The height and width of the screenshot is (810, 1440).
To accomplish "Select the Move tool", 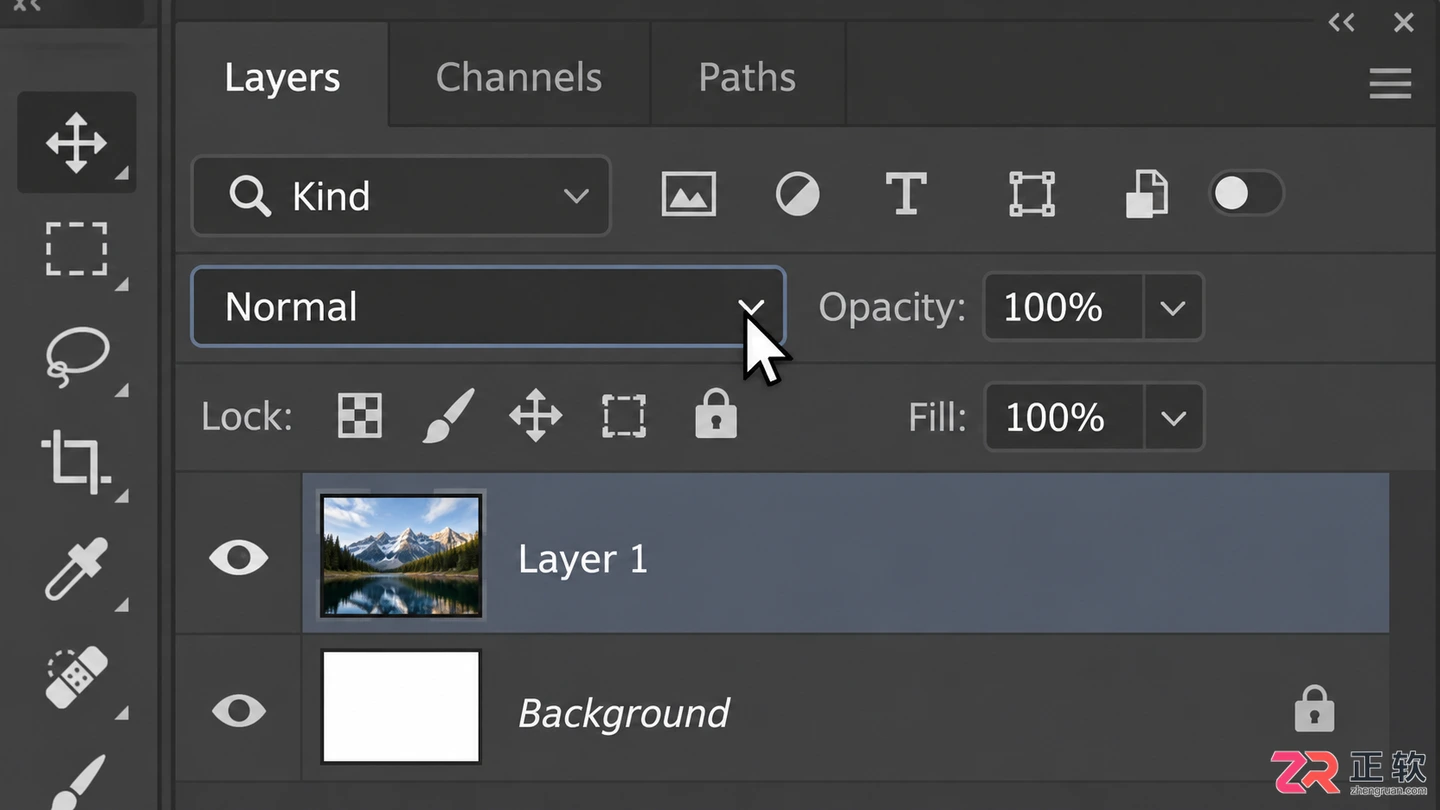I will click(77, 142).
